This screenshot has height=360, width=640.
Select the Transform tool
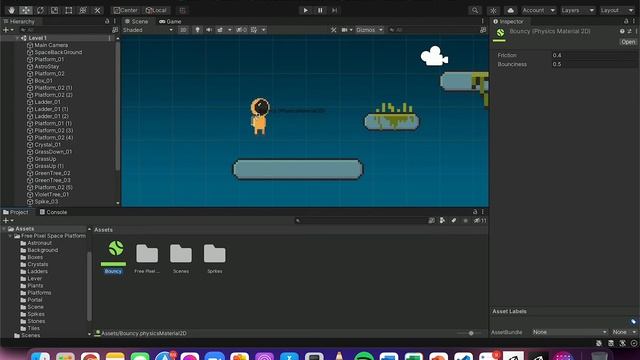pyautogui.click(x=83, y=10)
